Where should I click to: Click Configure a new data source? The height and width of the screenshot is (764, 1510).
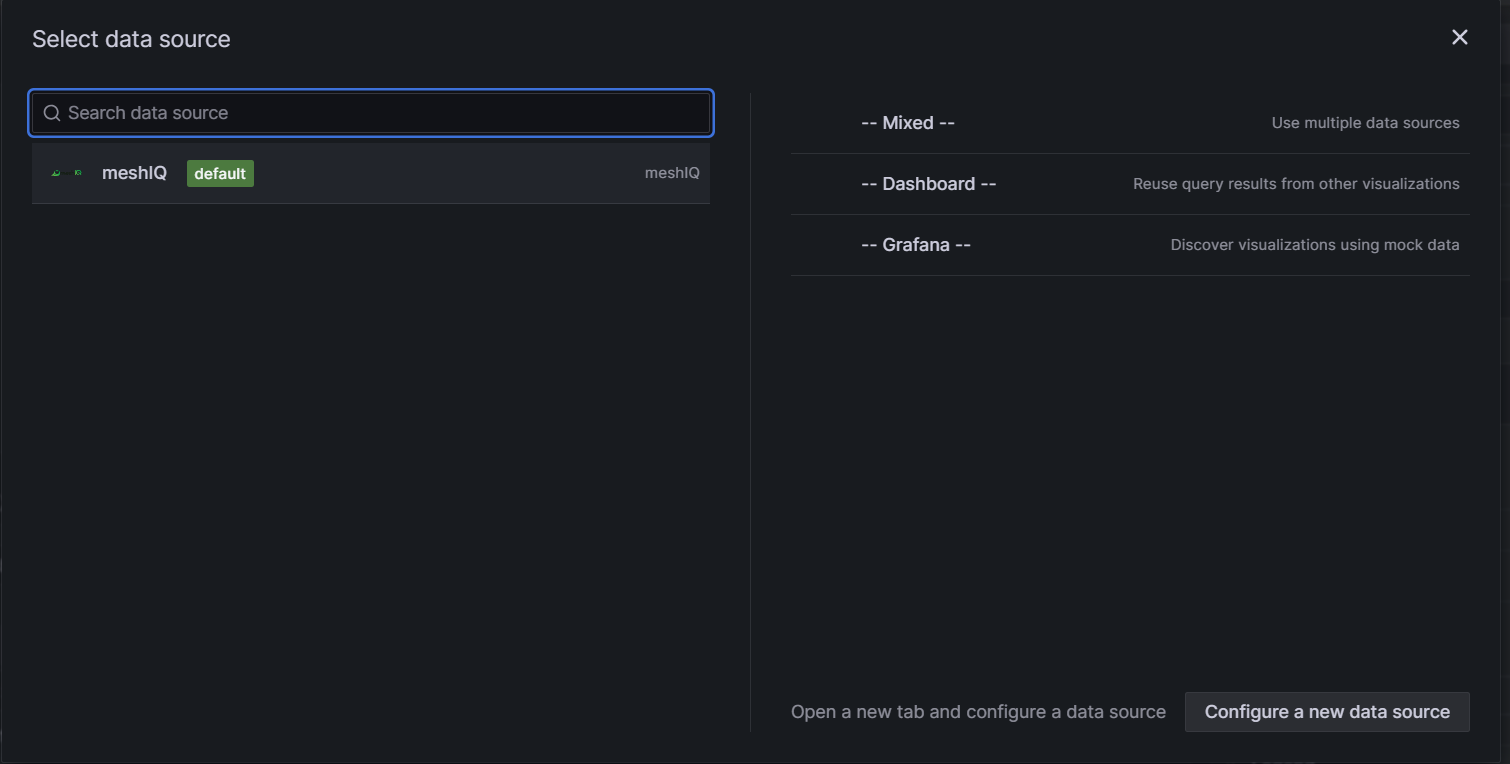point(1327,712)
